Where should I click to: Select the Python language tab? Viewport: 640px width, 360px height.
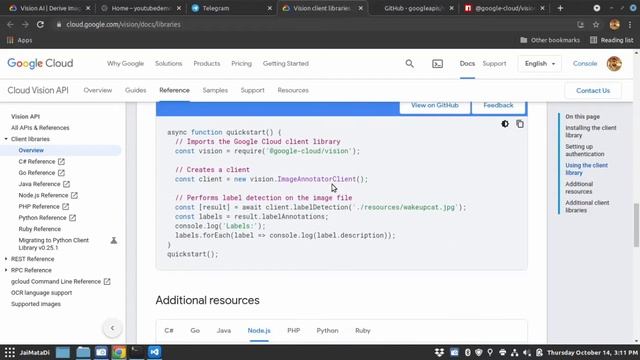(327, 331)
